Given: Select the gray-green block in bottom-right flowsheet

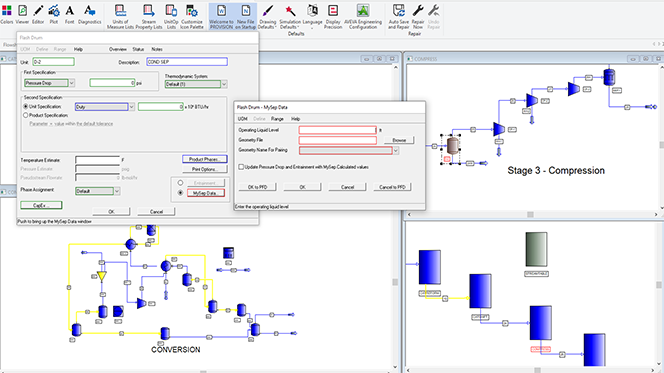Looking at the screenshot, I should click(x=536, y=250).
